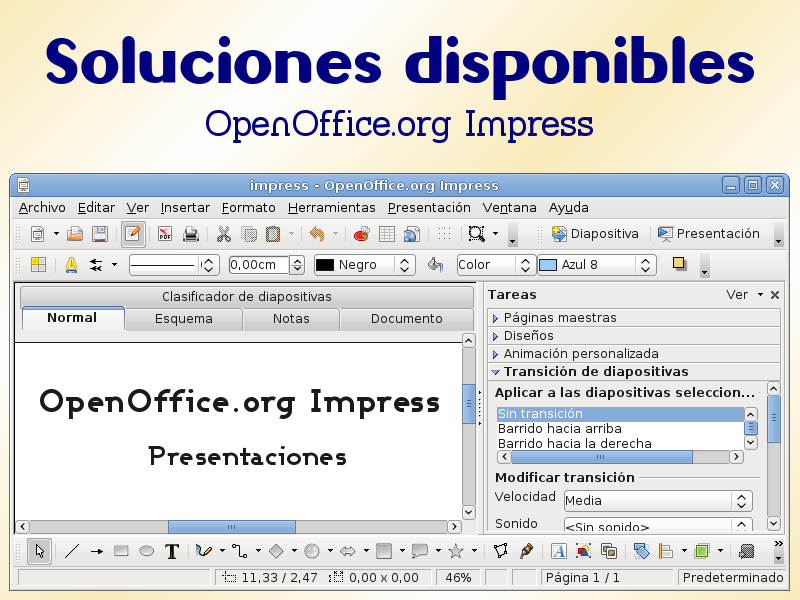Open the Velocidad dropdown showing Media
The image size is (800, 600).
click(657, 500)
